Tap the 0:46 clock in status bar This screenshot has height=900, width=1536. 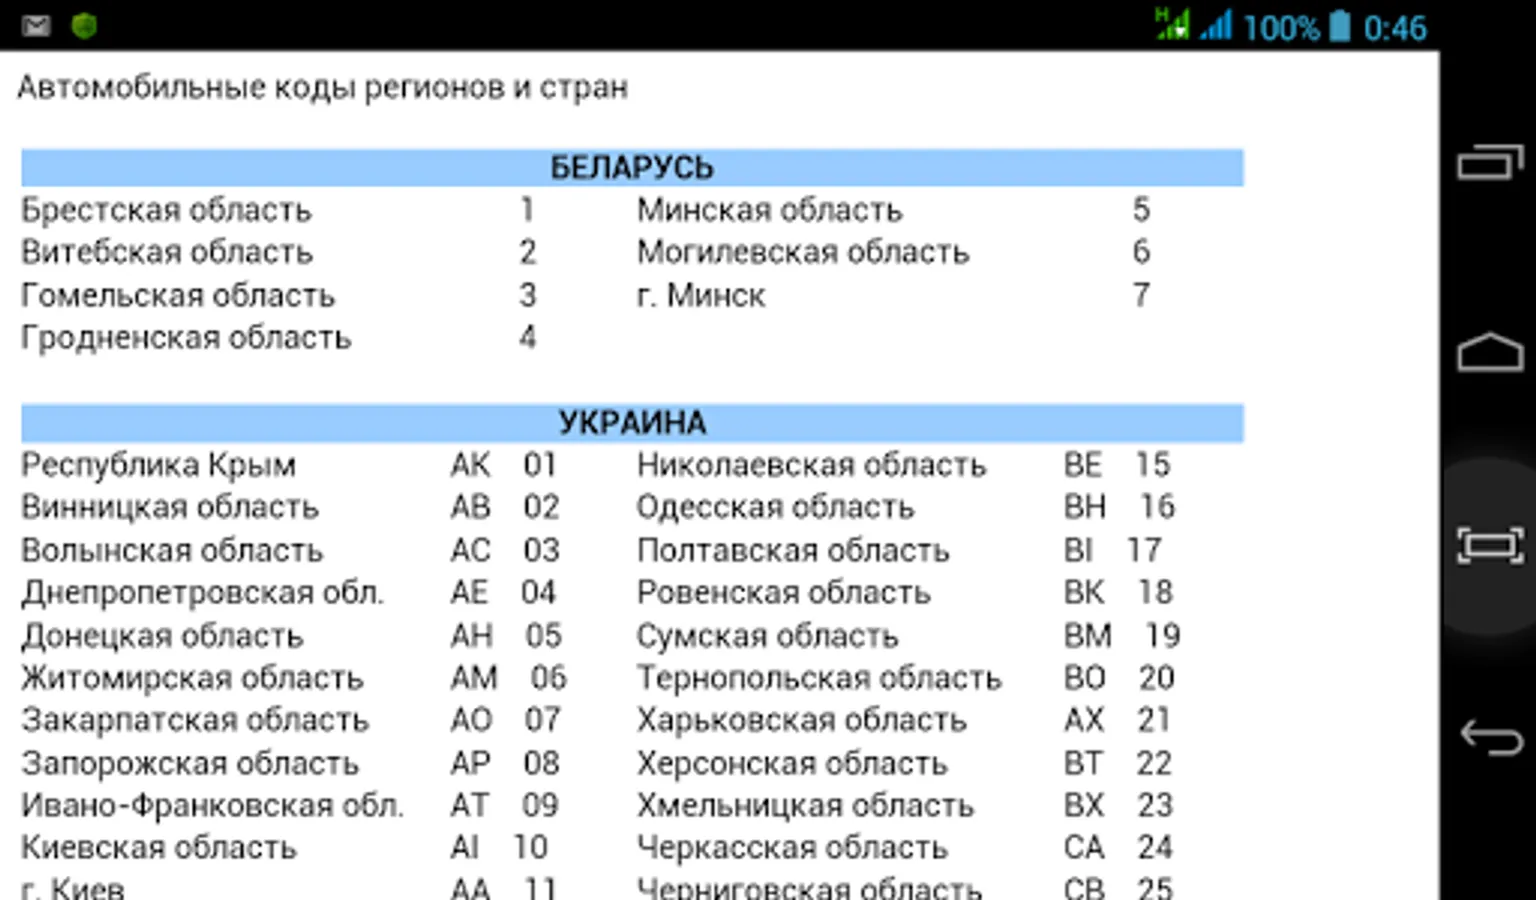click(x=1394, y=27)
